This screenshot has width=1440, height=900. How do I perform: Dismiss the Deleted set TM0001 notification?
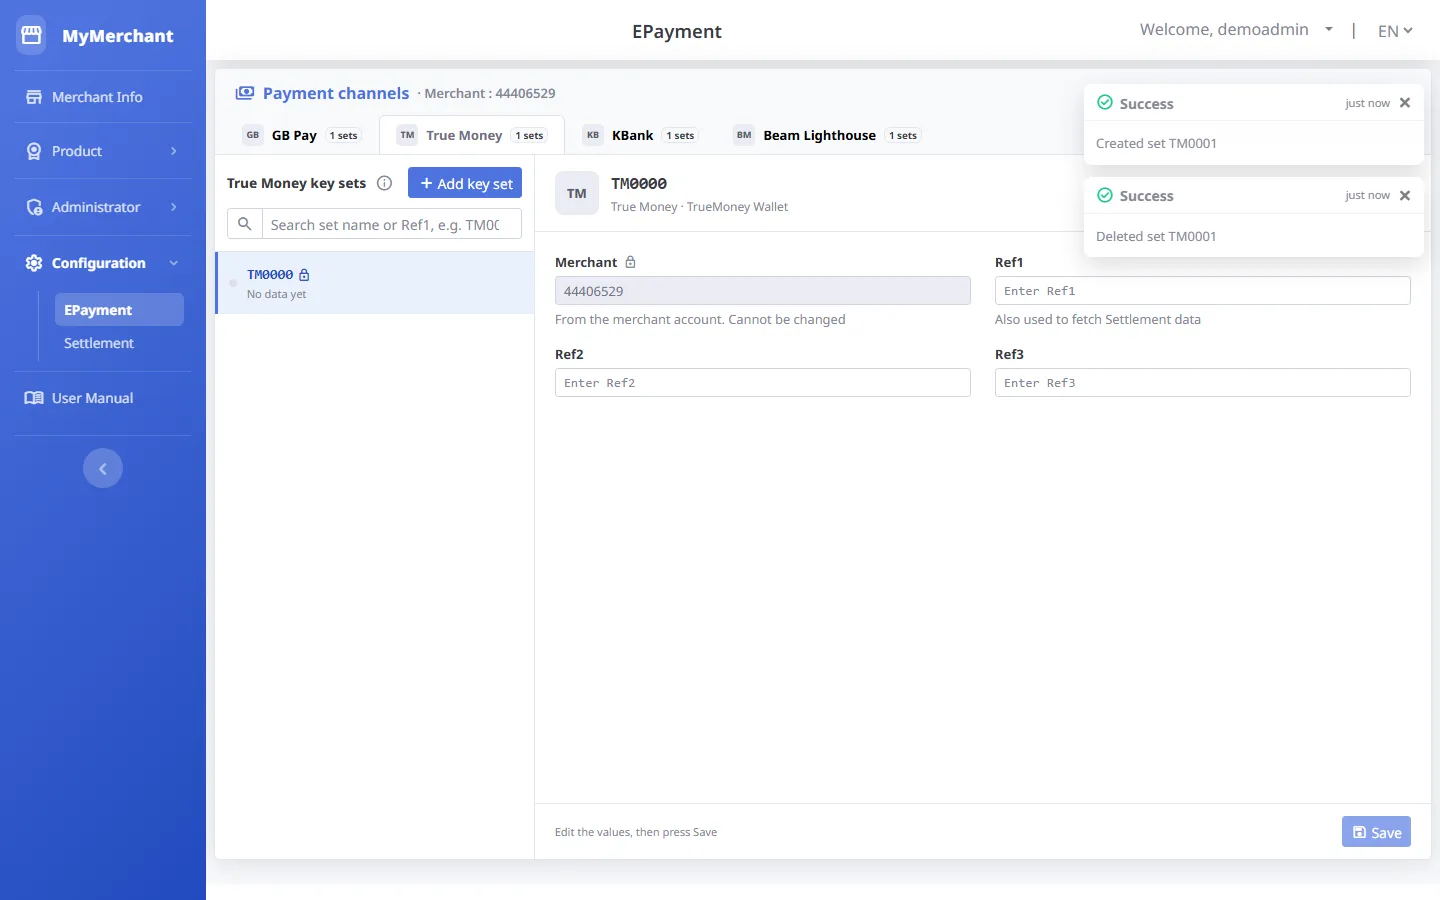pos(1405,195)
